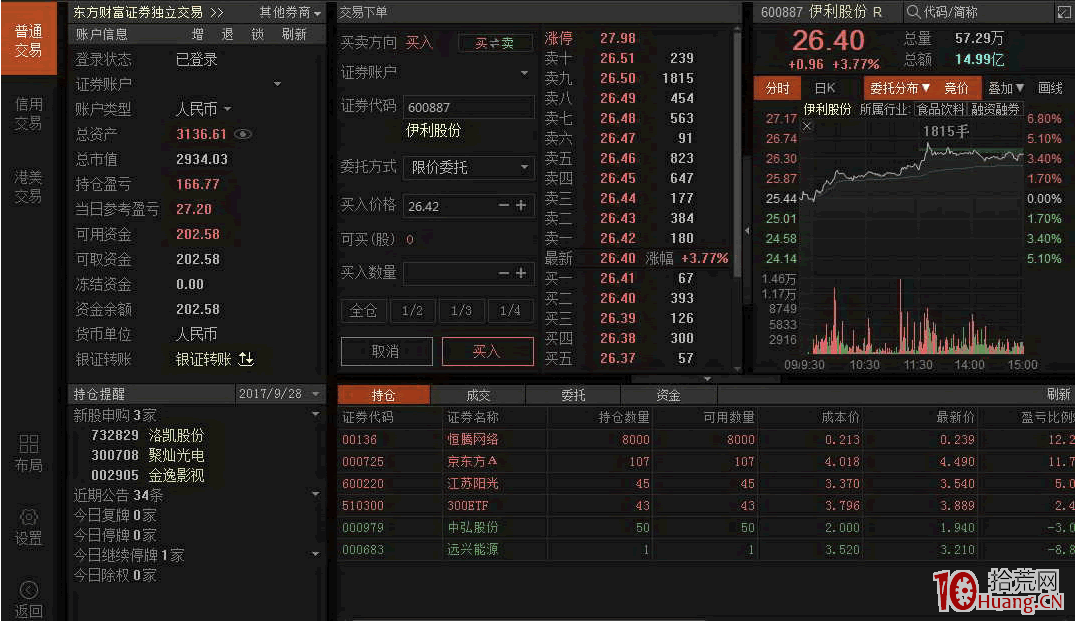Select the 日K chart tab
The height and width of the screenshot is (621, 1076).
tap(825, 89)
